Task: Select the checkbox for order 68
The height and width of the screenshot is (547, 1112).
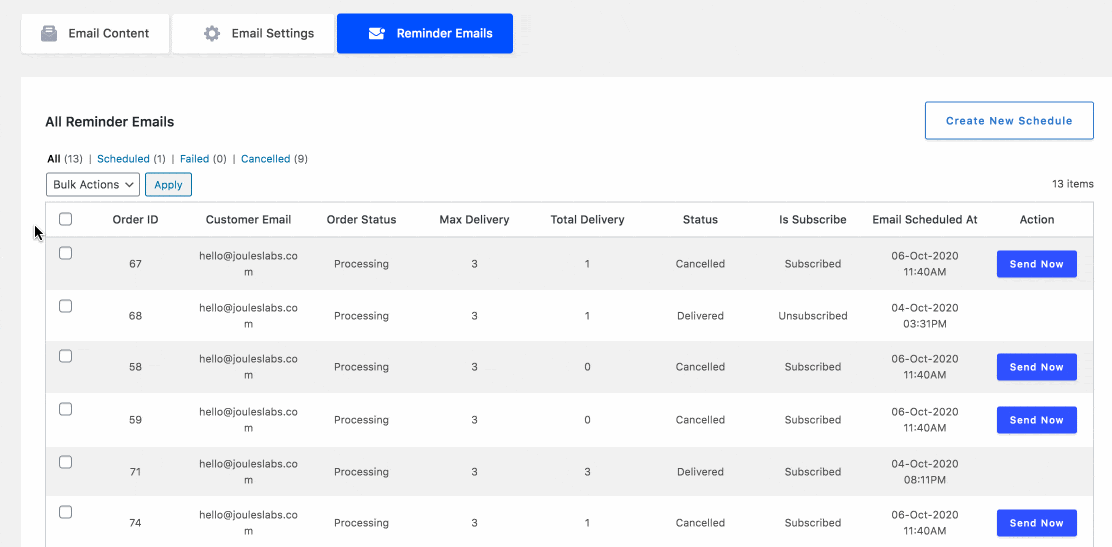Action: pos(66,306)
